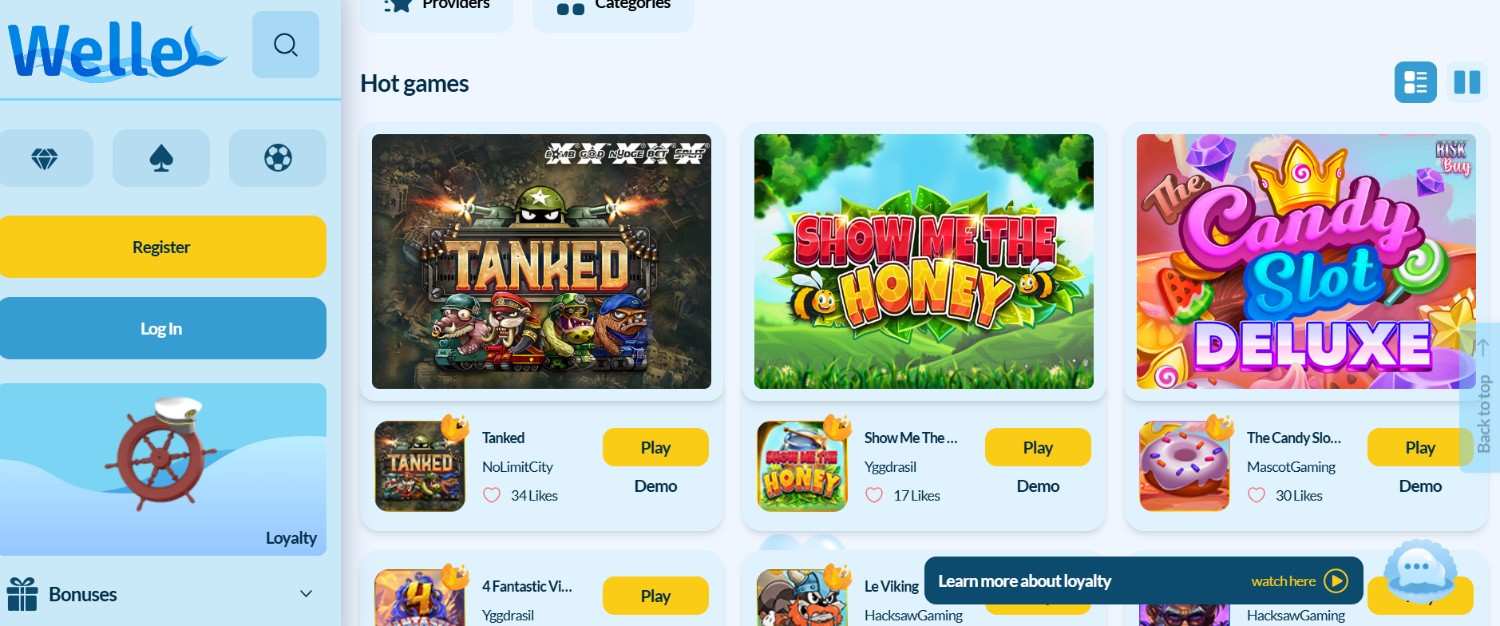Open the live chat bubble icon
The height and width of the screenshot is (626, 1500).
click(x=1419, y=570)
